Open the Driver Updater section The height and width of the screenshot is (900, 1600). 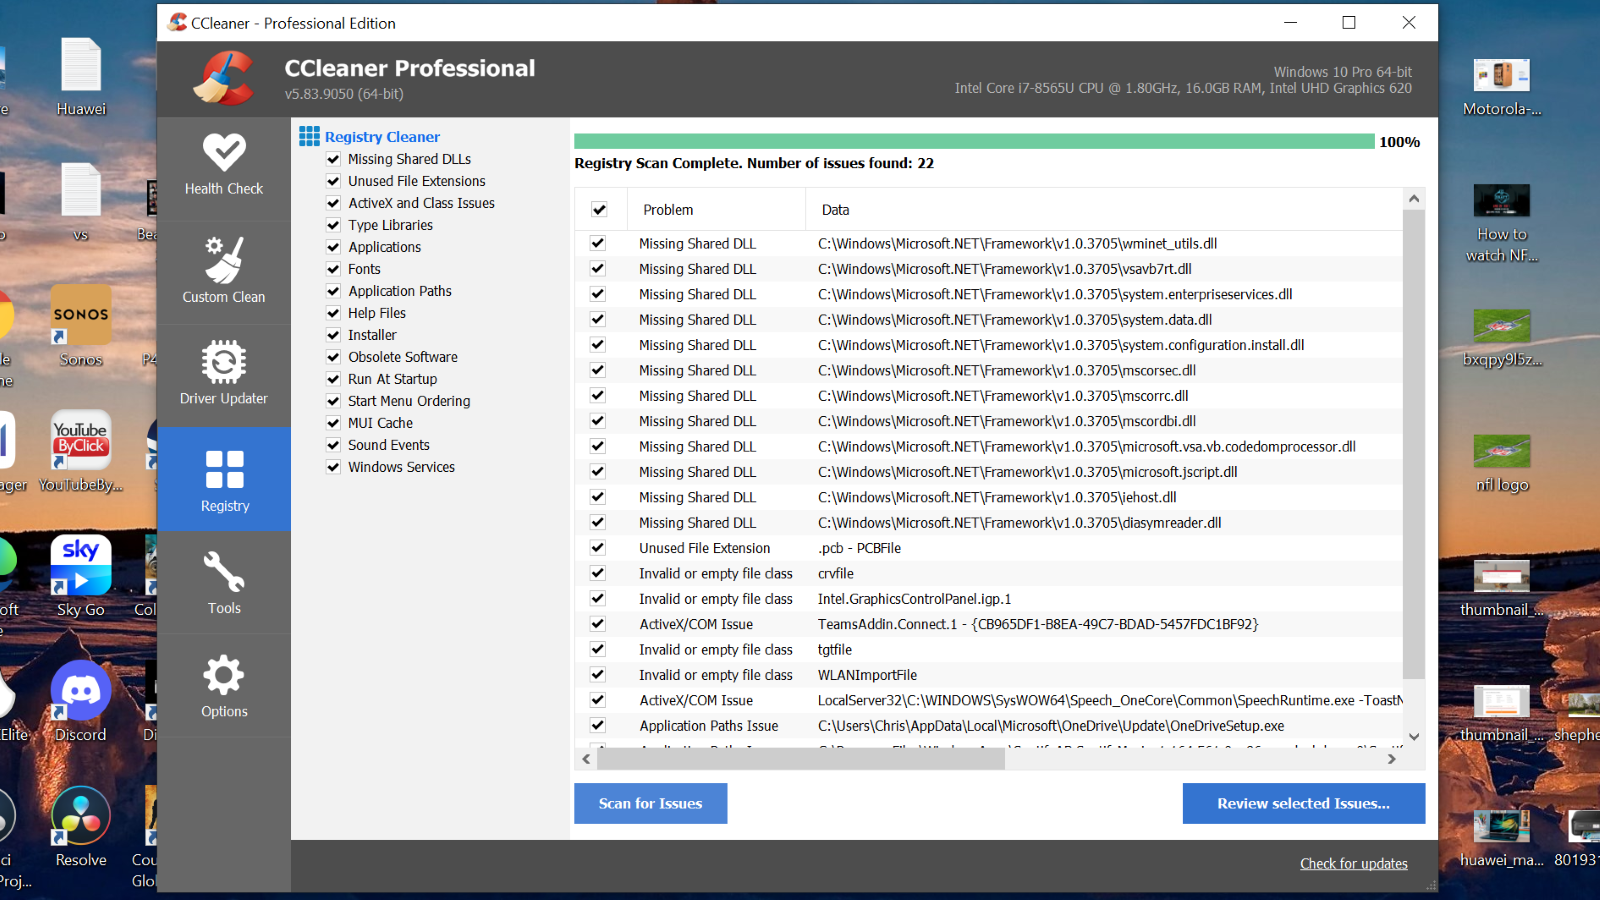coord(224,372)
